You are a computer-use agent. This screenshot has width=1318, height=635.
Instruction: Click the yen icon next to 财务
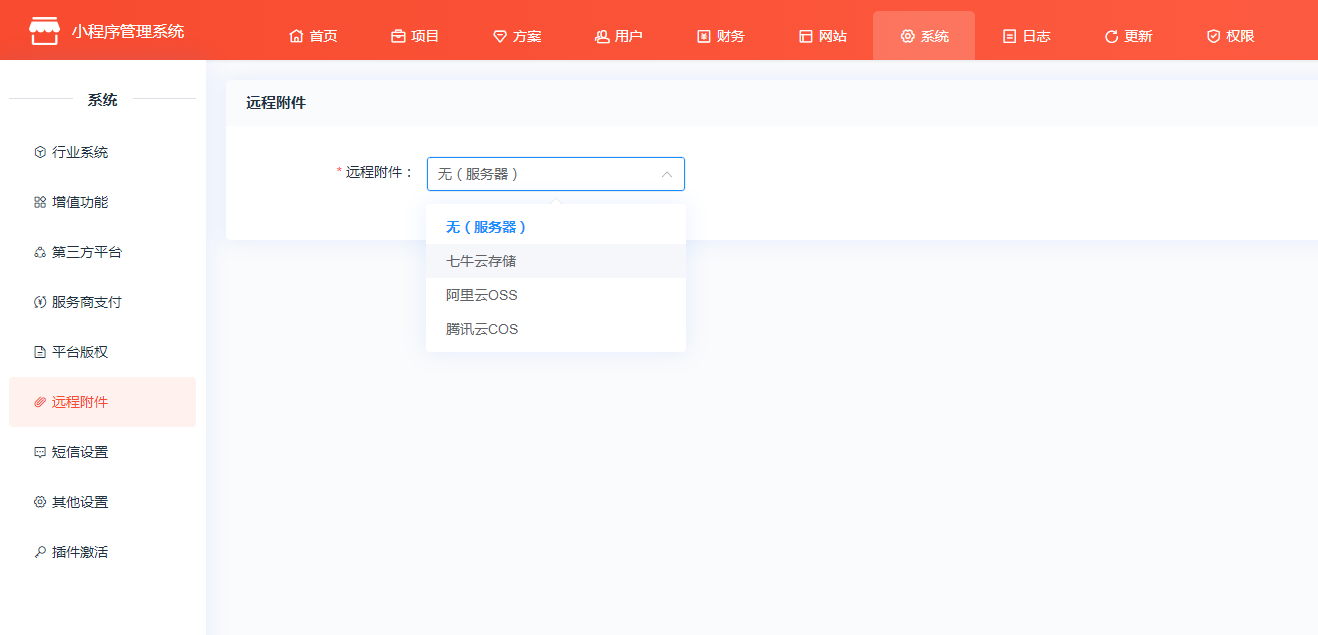704,36
